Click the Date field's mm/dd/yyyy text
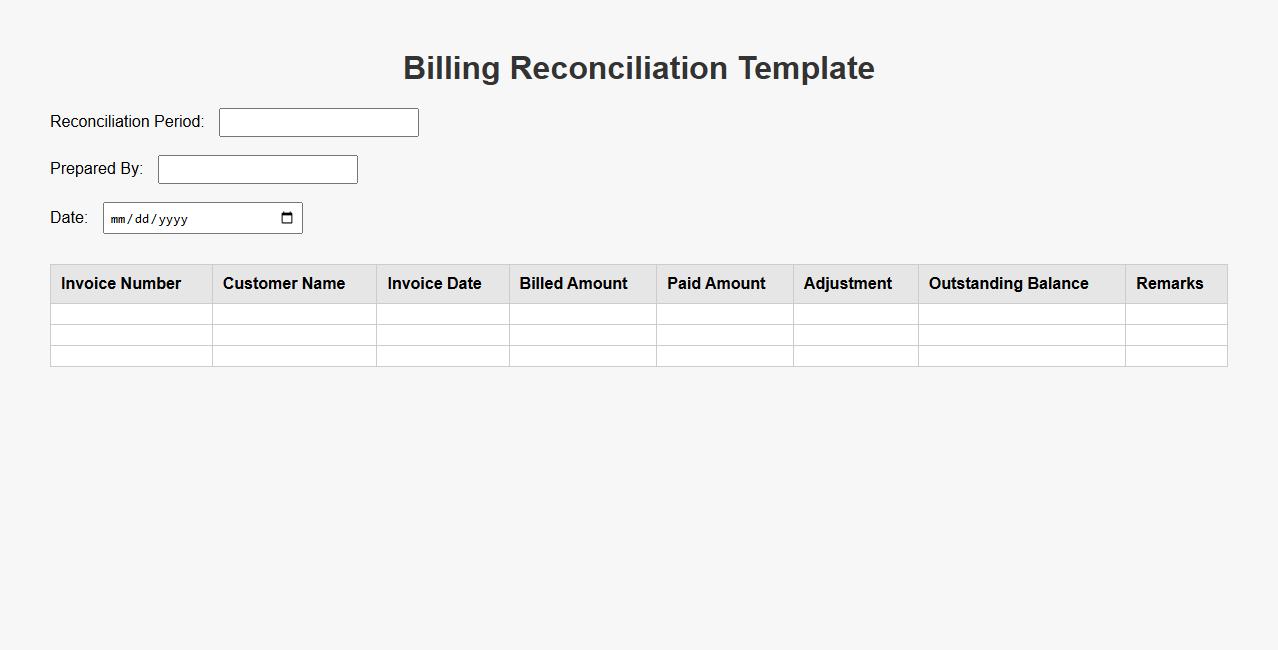This screenshot has width=1278, height=650. pos(150,219)
